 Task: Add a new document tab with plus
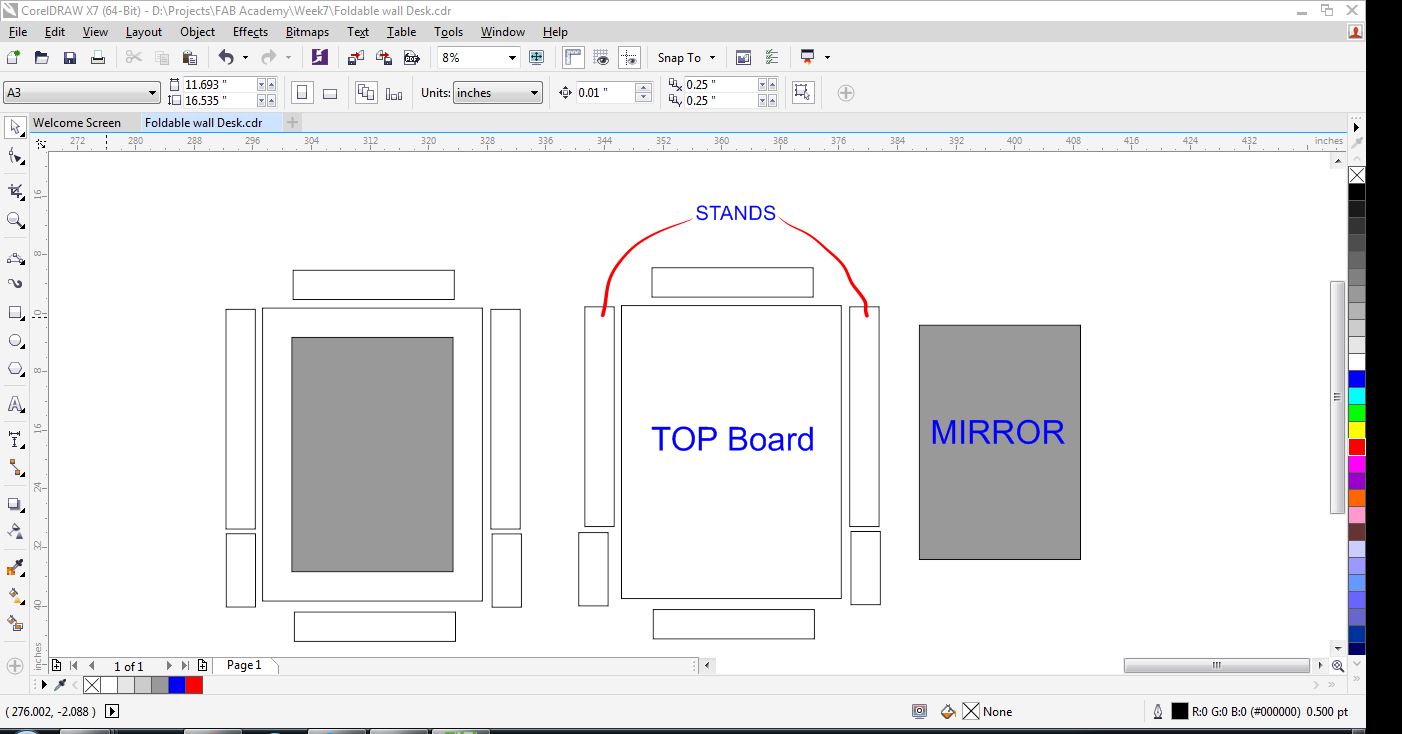click(x=292, y=122)
